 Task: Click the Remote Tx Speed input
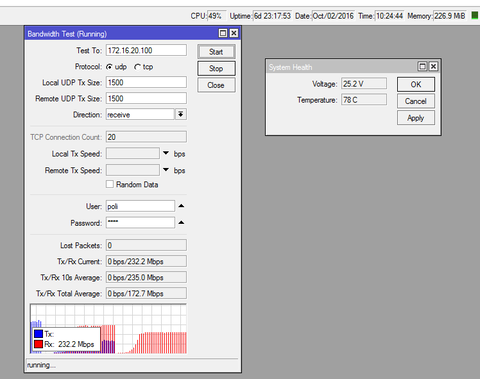tap(133, 170)
